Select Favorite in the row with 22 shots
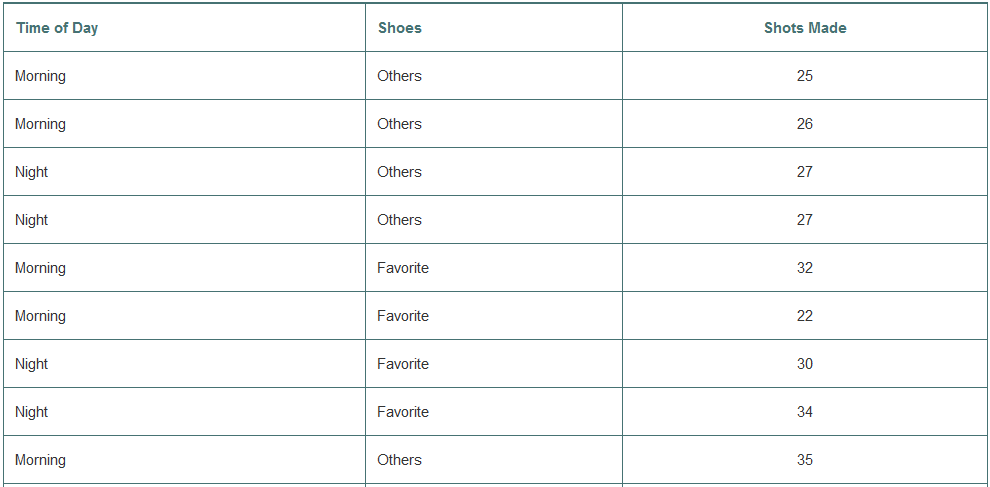The height and width of the screenshot is (487, 990). point(403,316)
